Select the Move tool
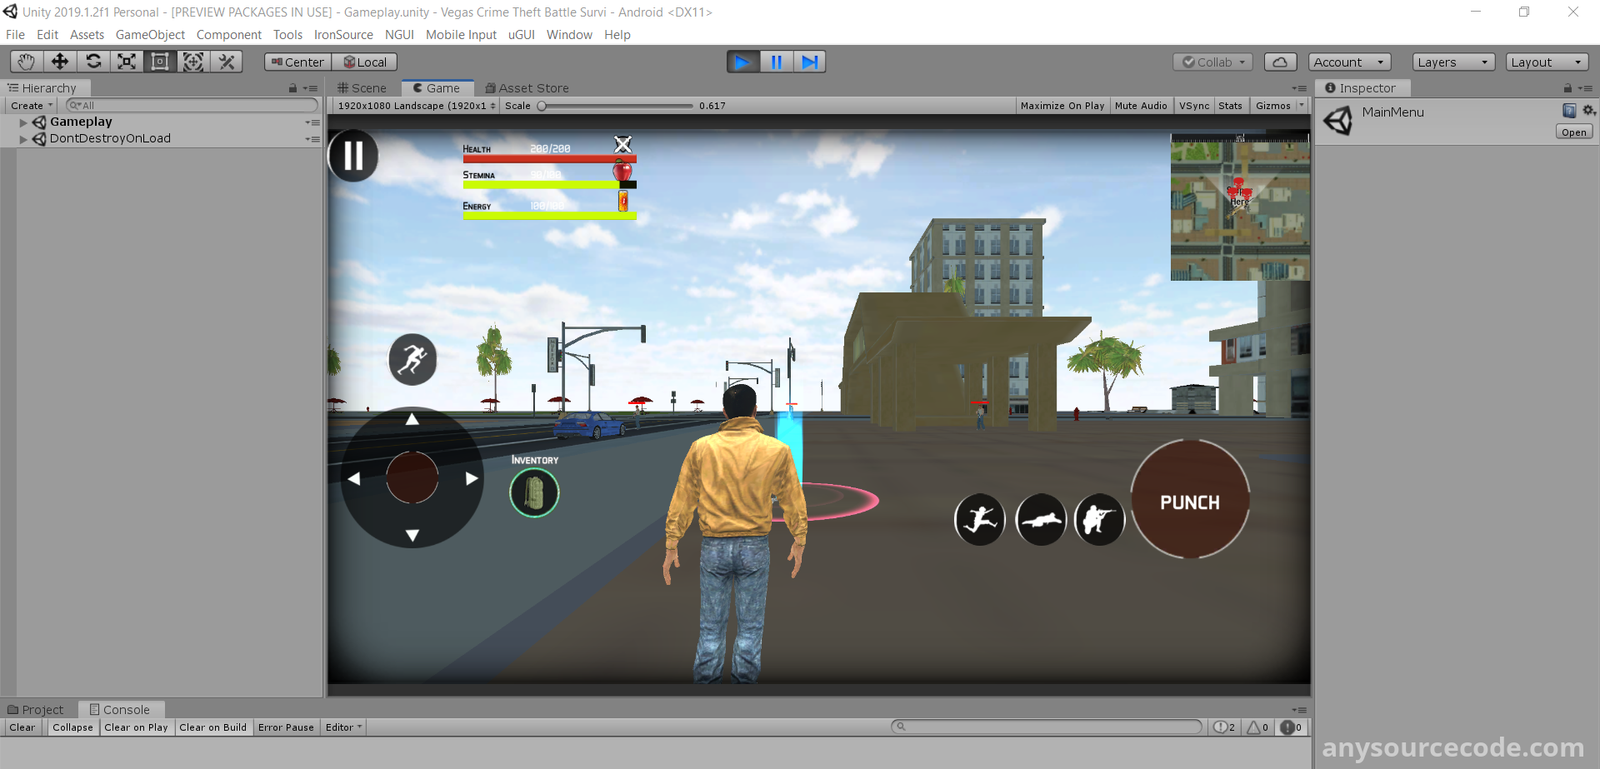The width and height of the screenshot is (1600, 769). 60,62
